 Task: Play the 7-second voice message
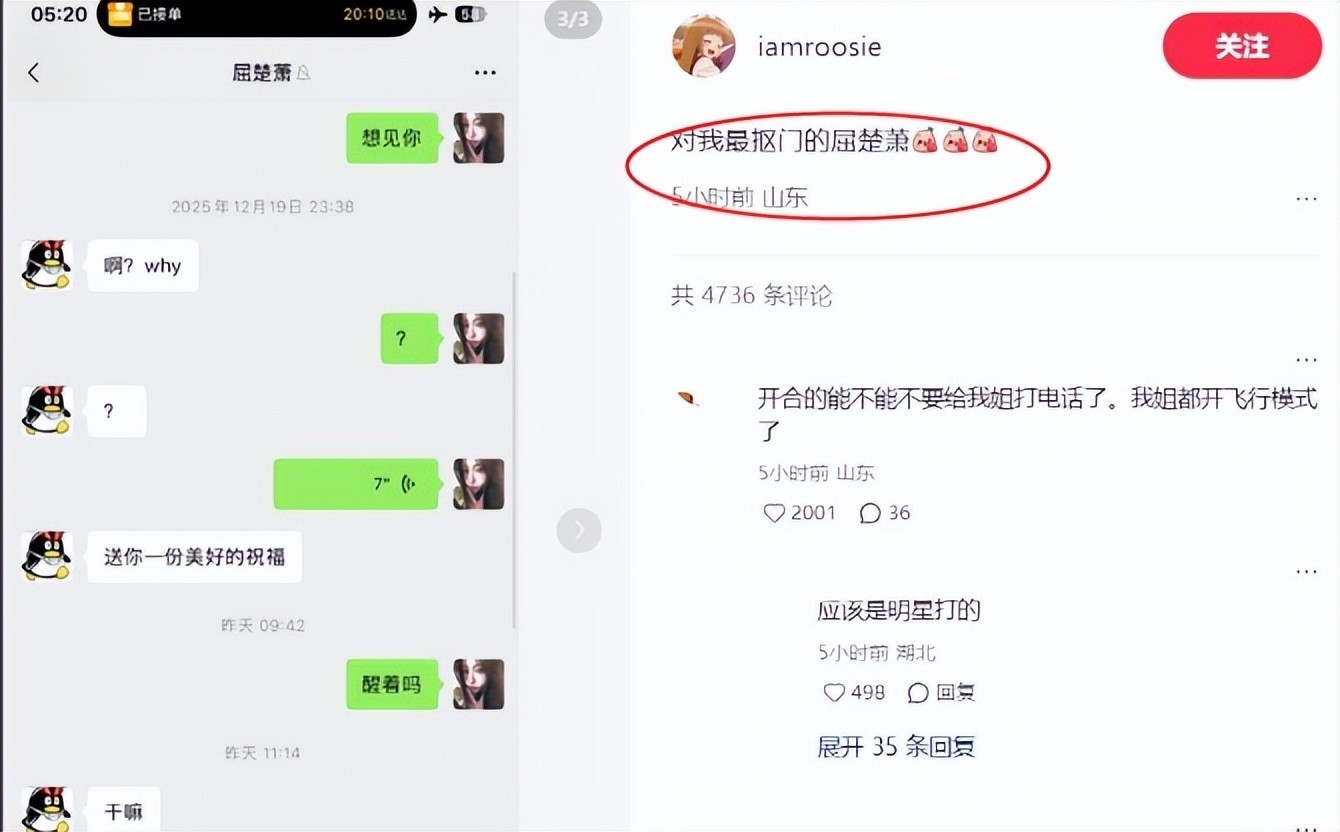(x=356, y=484)
